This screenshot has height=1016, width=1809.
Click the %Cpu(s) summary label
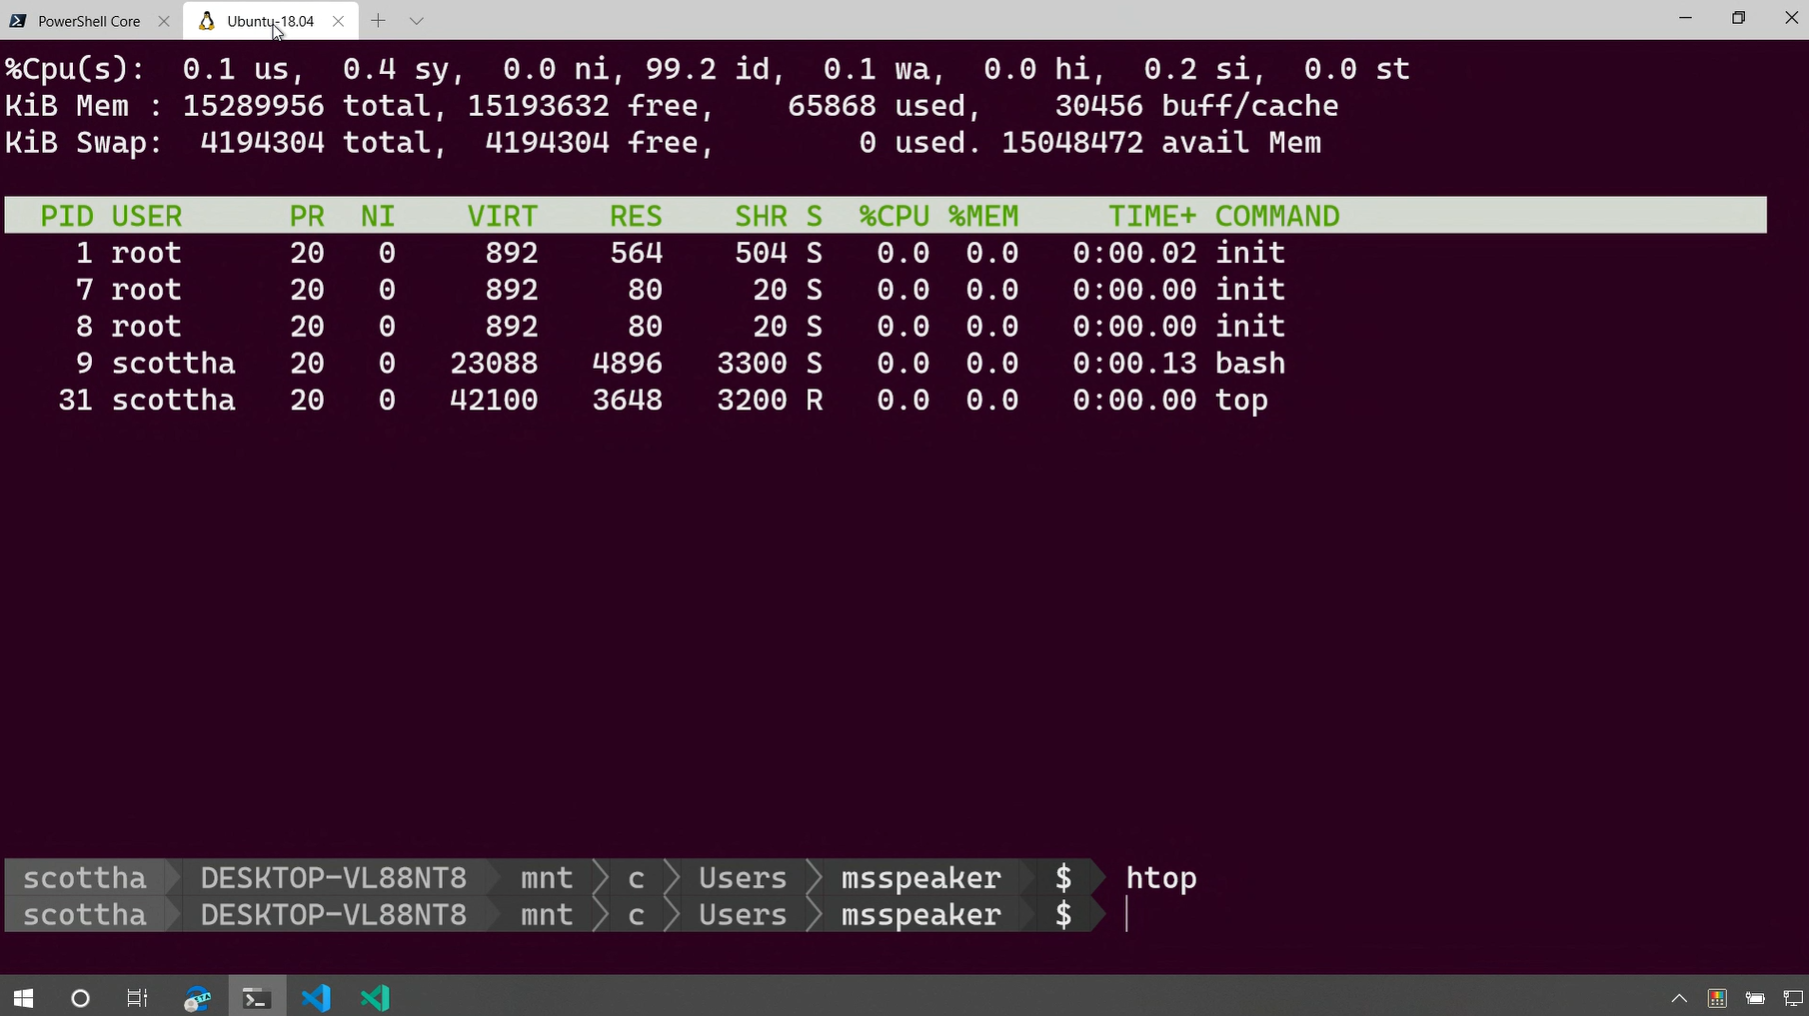[x=75, y=69]
